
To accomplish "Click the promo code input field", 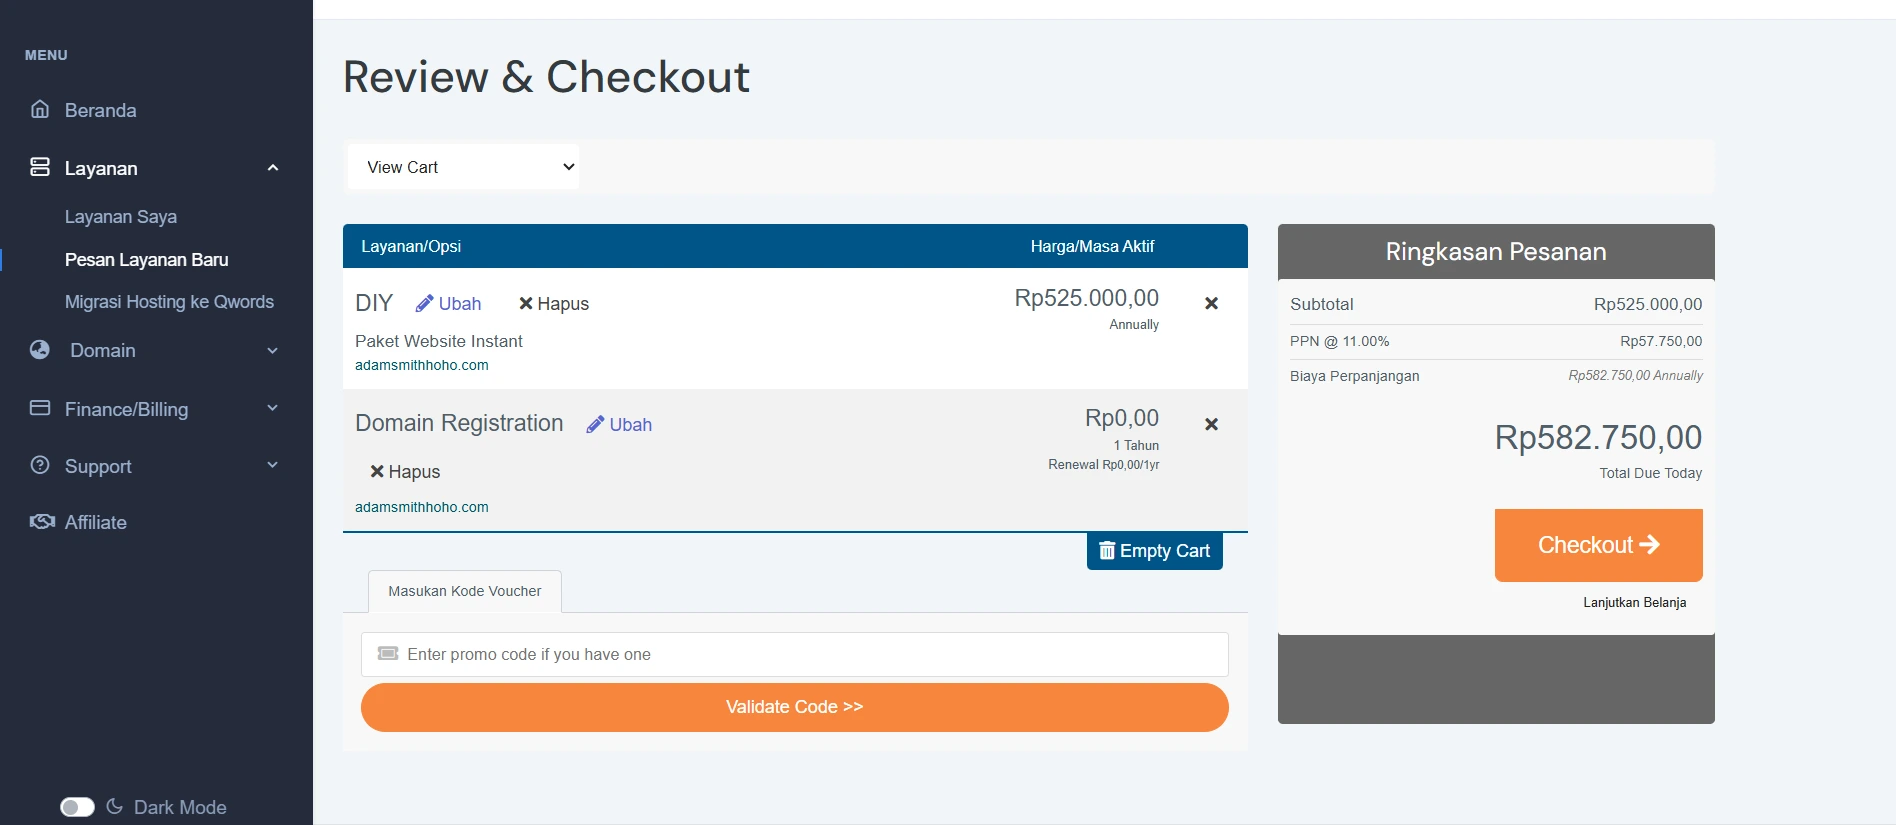I will point(794,654).
